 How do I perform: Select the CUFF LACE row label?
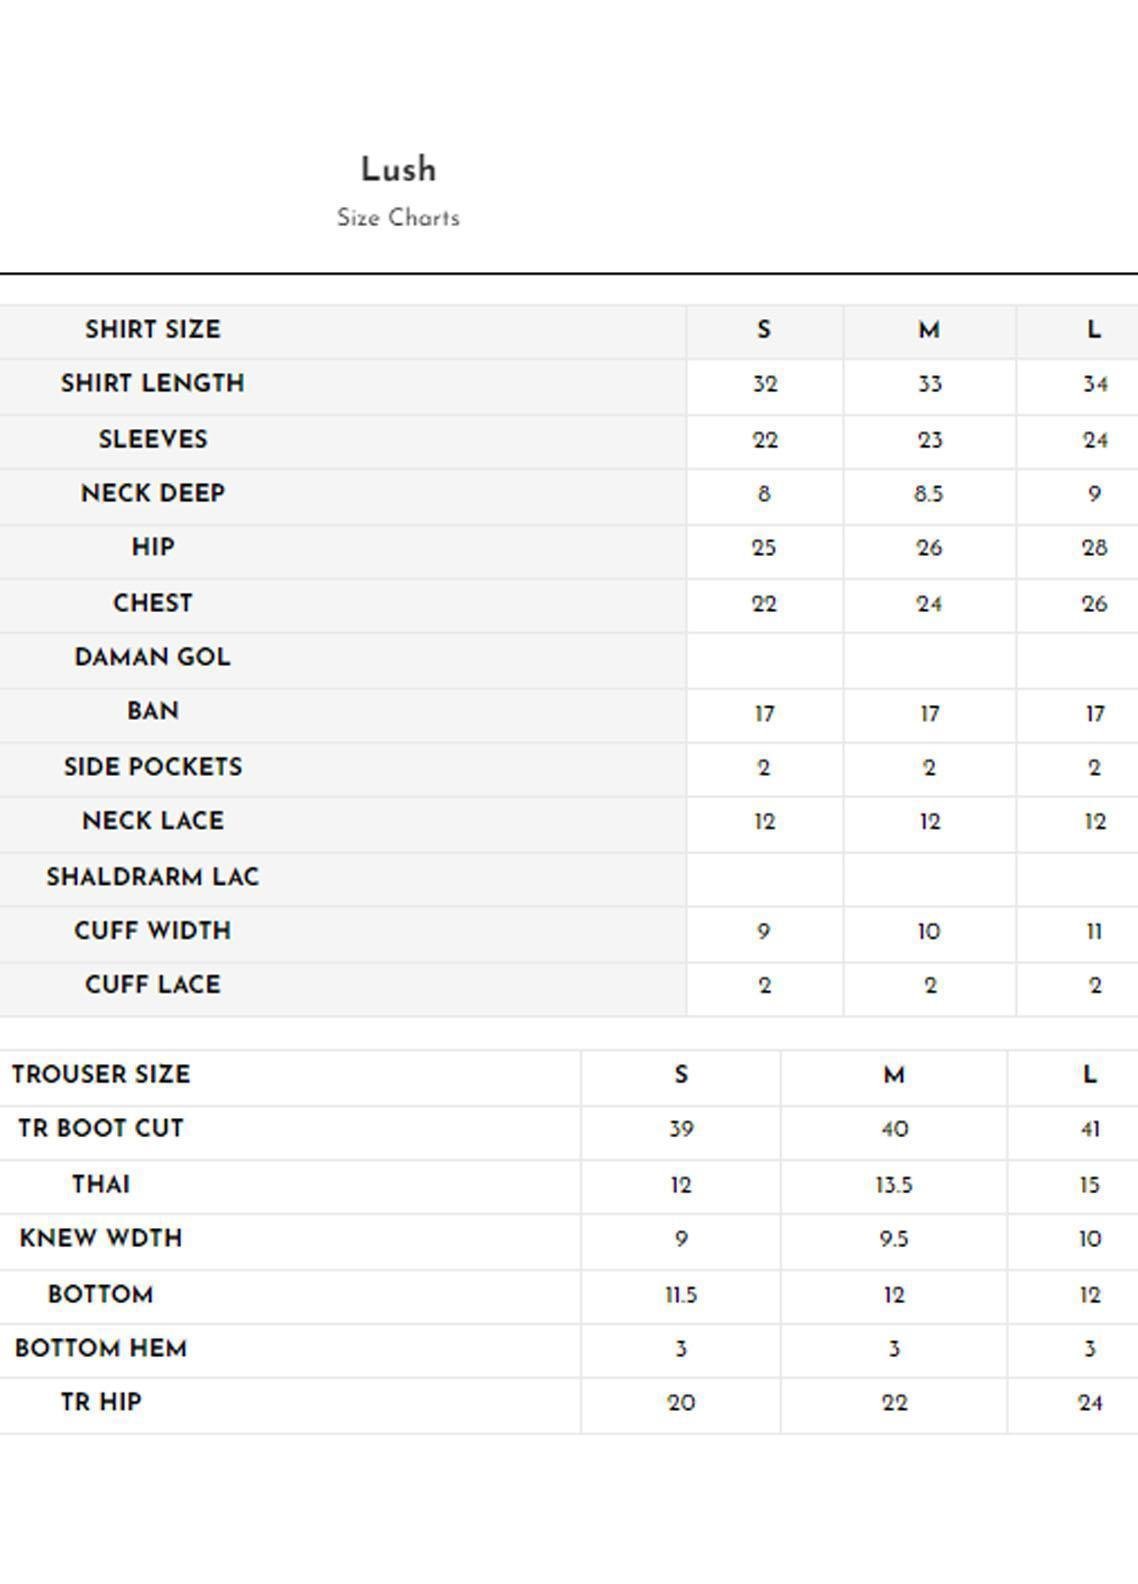(x=153, y=985)
